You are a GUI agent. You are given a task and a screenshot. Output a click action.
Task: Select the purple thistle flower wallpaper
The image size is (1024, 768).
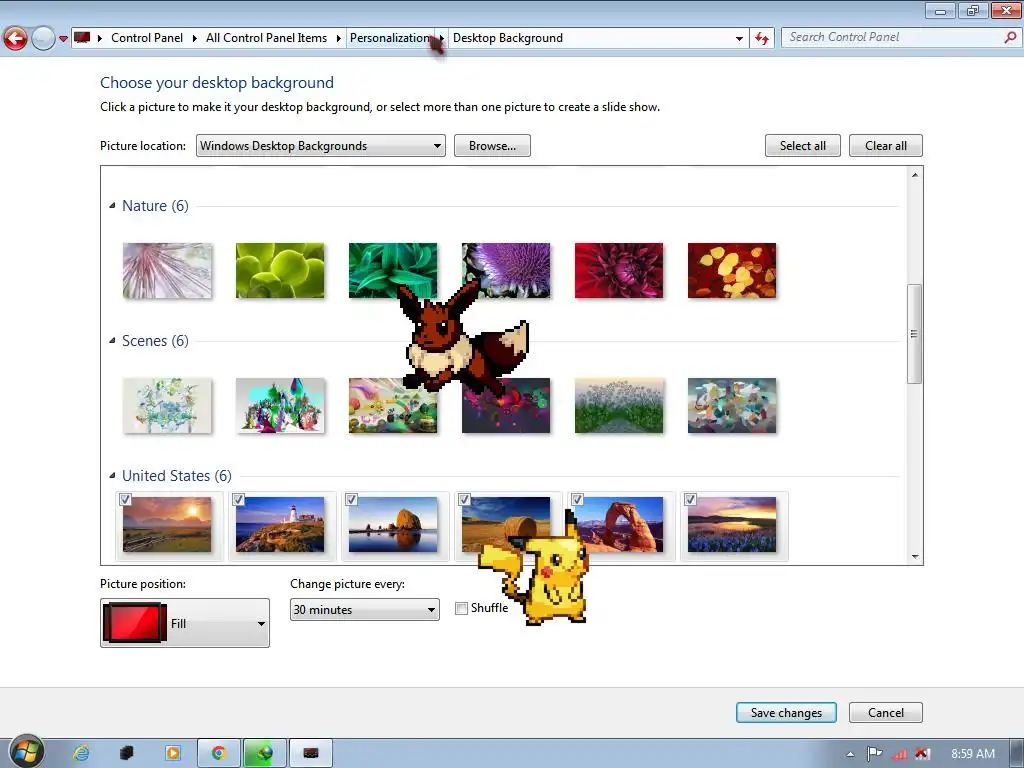pyautogui.click(x=506, y=270)
